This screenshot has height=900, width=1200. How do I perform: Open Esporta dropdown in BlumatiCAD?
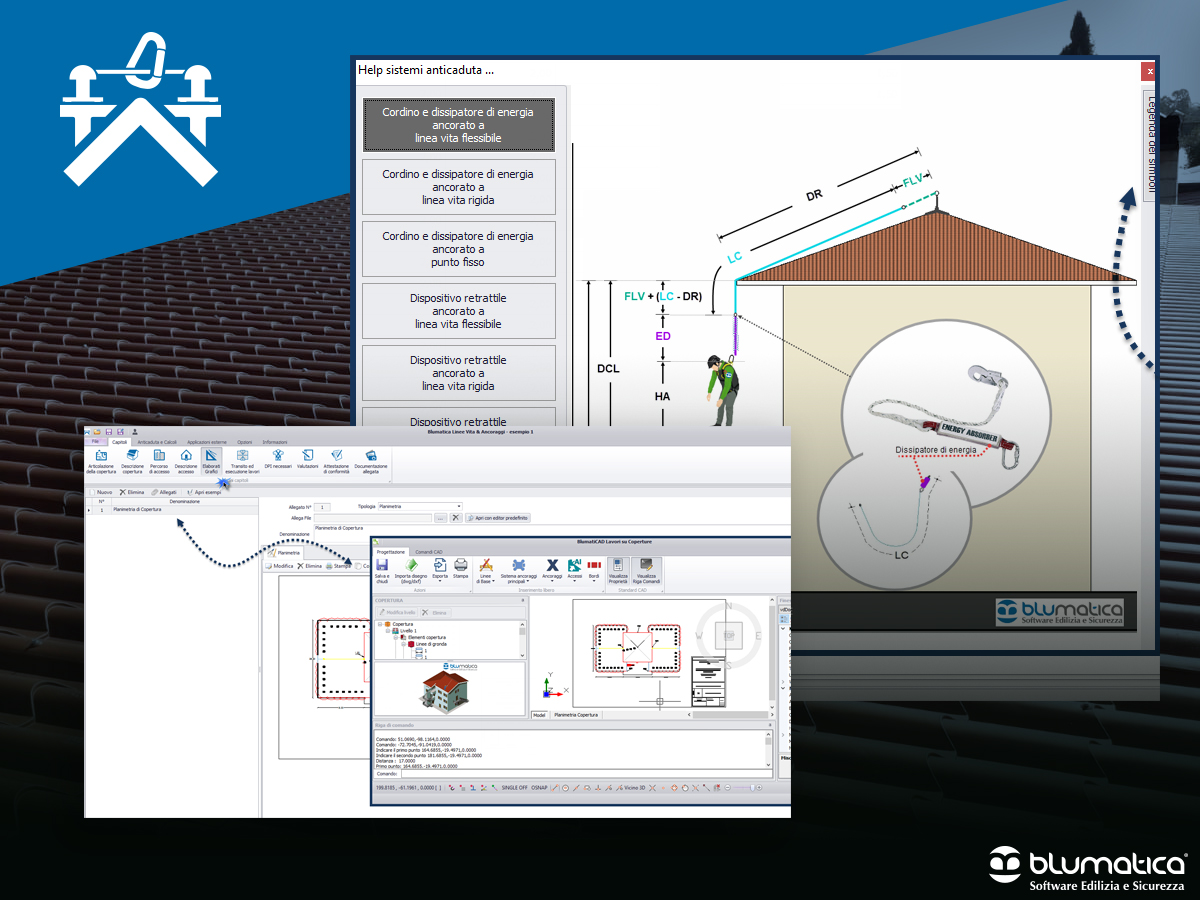click(439, 571)
